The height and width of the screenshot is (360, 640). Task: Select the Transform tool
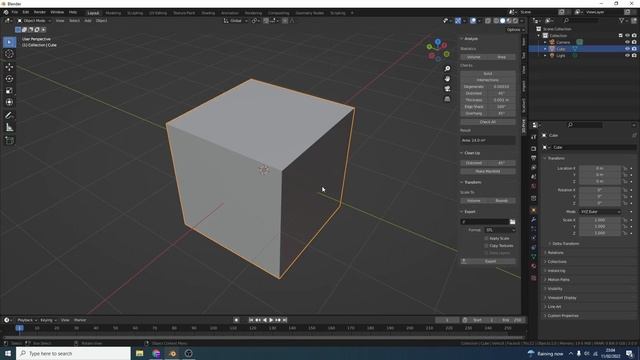pyautogui.click(x=9, y=102)
